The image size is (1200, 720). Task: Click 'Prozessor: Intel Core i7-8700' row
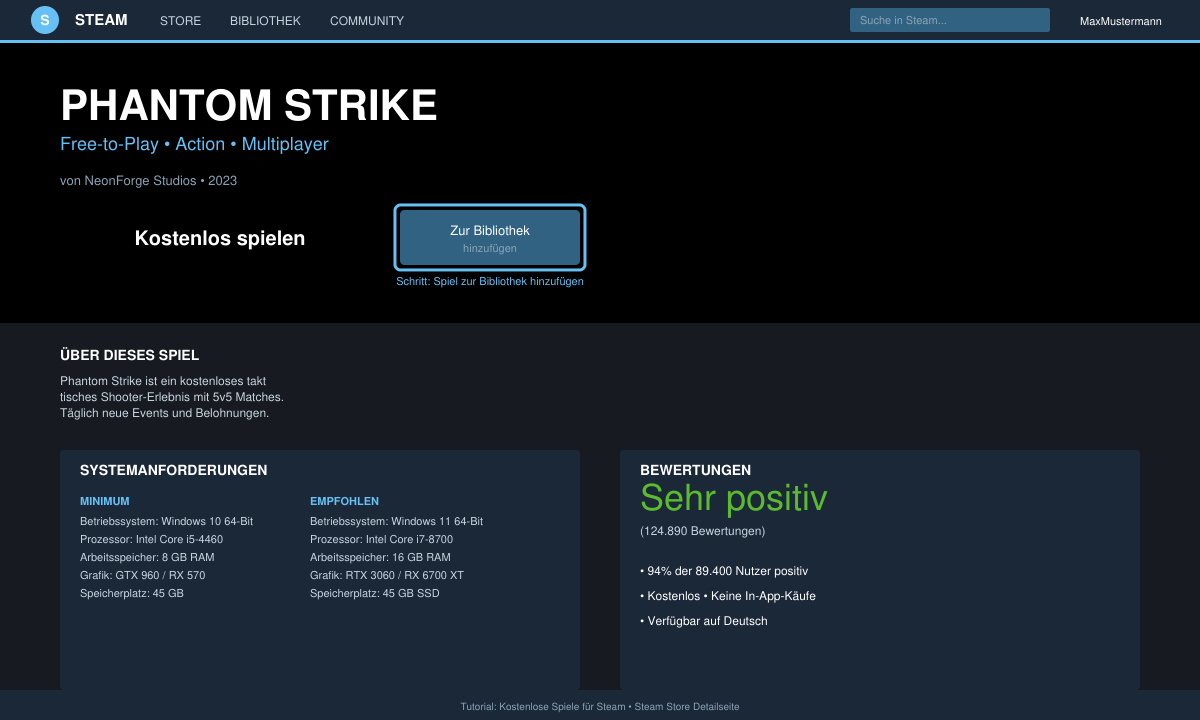click(381, 539)
